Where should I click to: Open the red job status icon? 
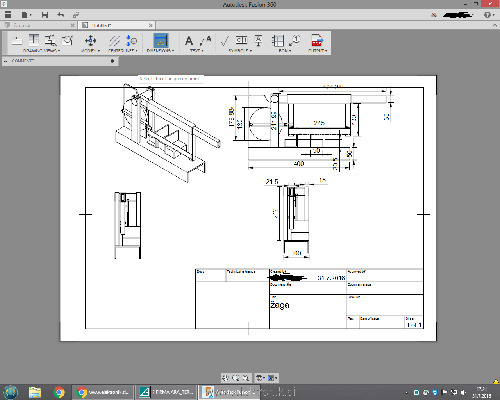pos(434,15)
